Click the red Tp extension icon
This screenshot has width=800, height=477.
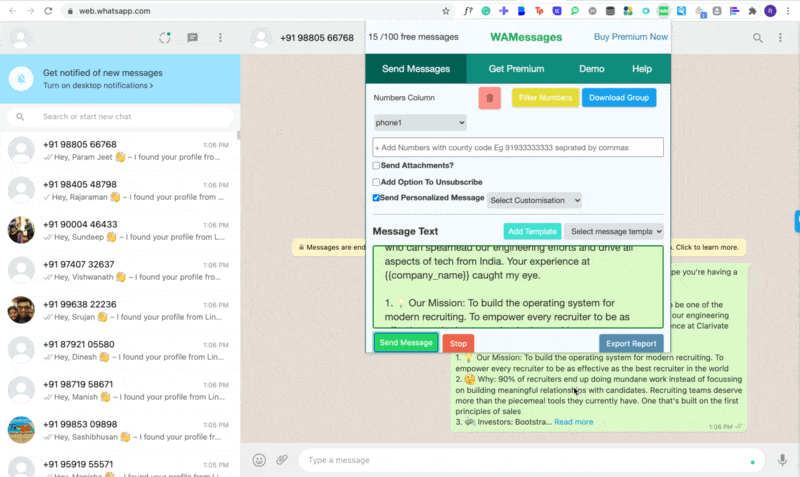[539, 11]
